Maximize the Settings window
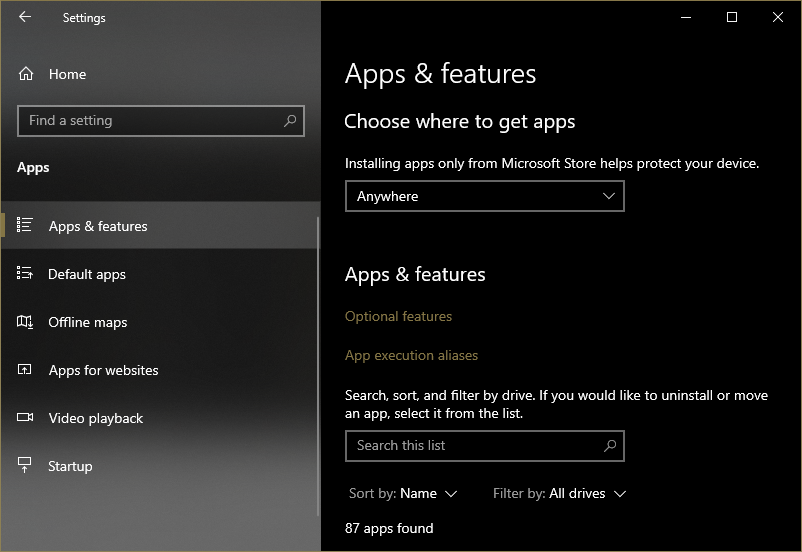The width and height of the screenshot is (802, 552). [x=732, y=17]
